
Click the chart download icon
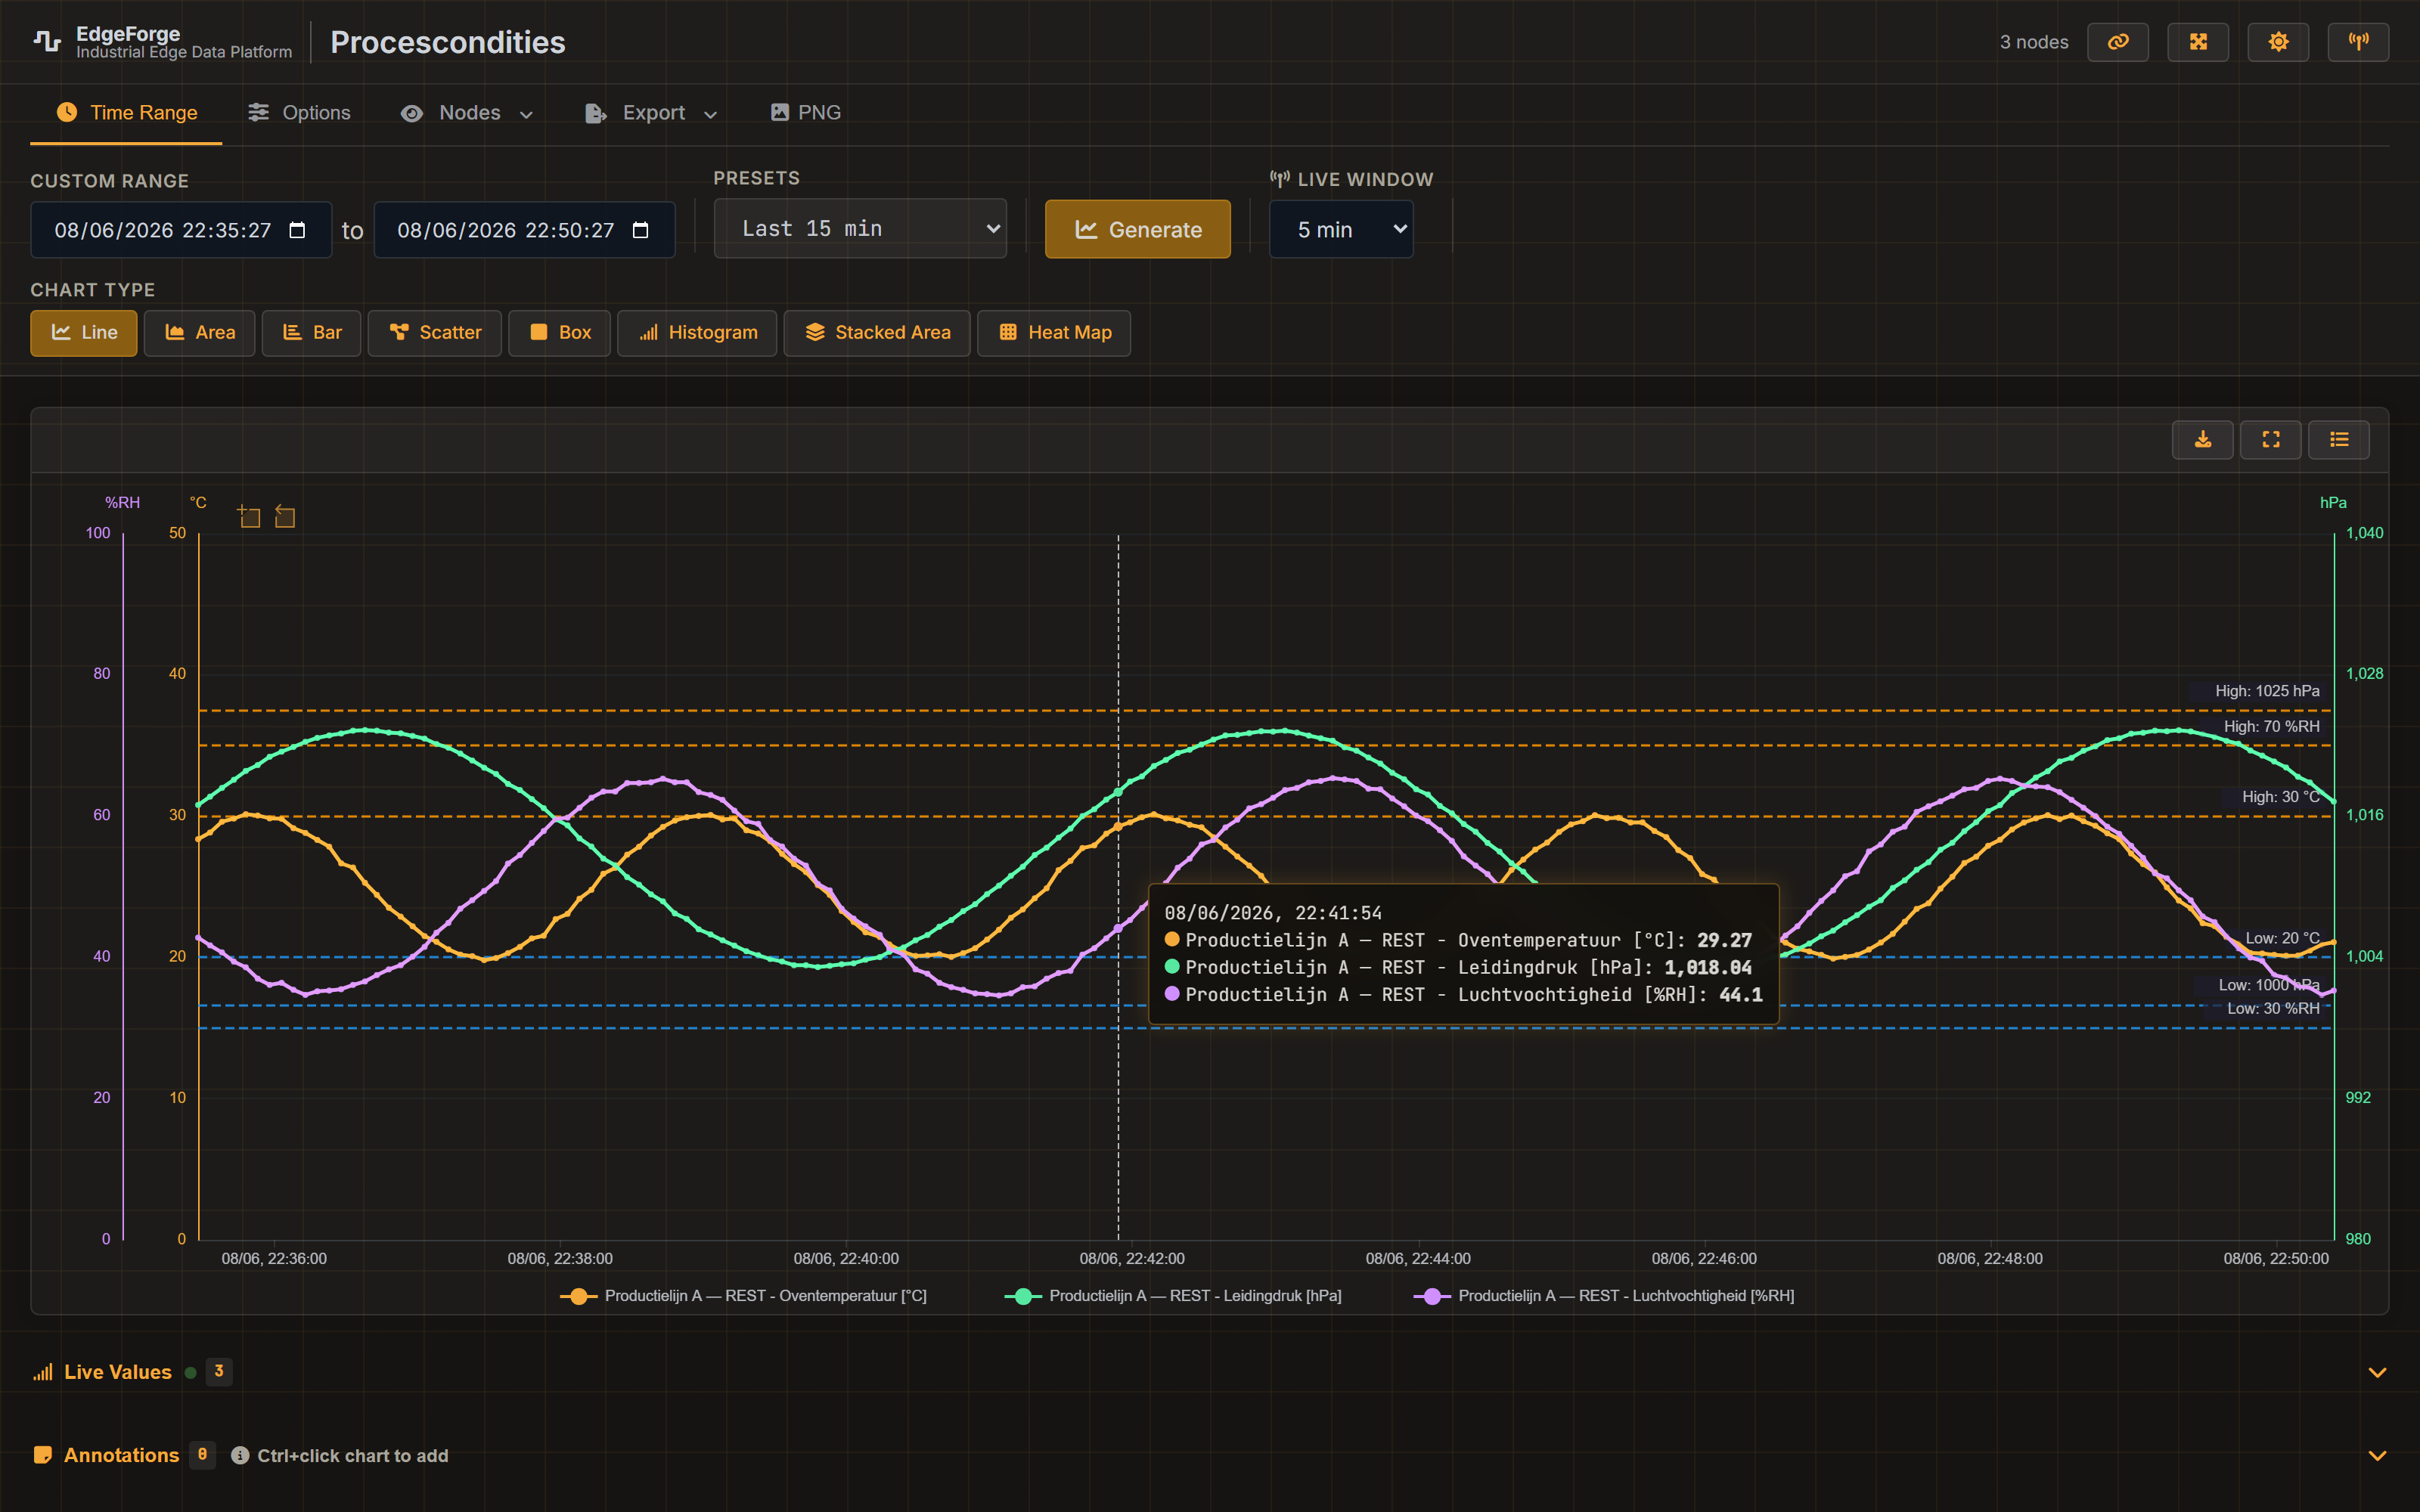coord(2202,439)
